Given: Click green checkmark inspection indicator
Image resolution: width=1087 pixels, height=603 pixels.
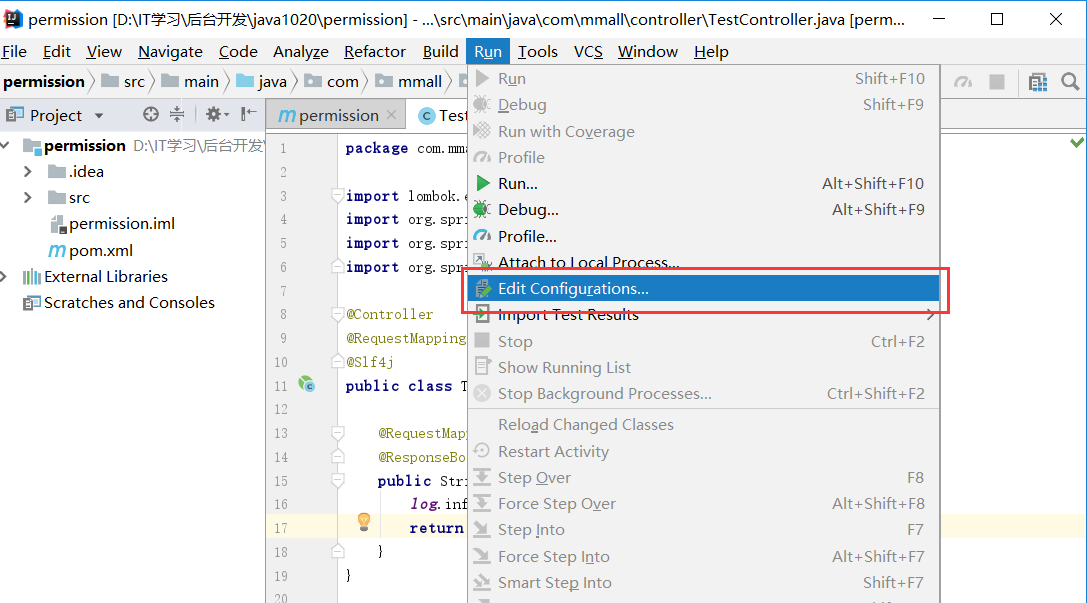Looking at the screenshot, I should 1076,143.
